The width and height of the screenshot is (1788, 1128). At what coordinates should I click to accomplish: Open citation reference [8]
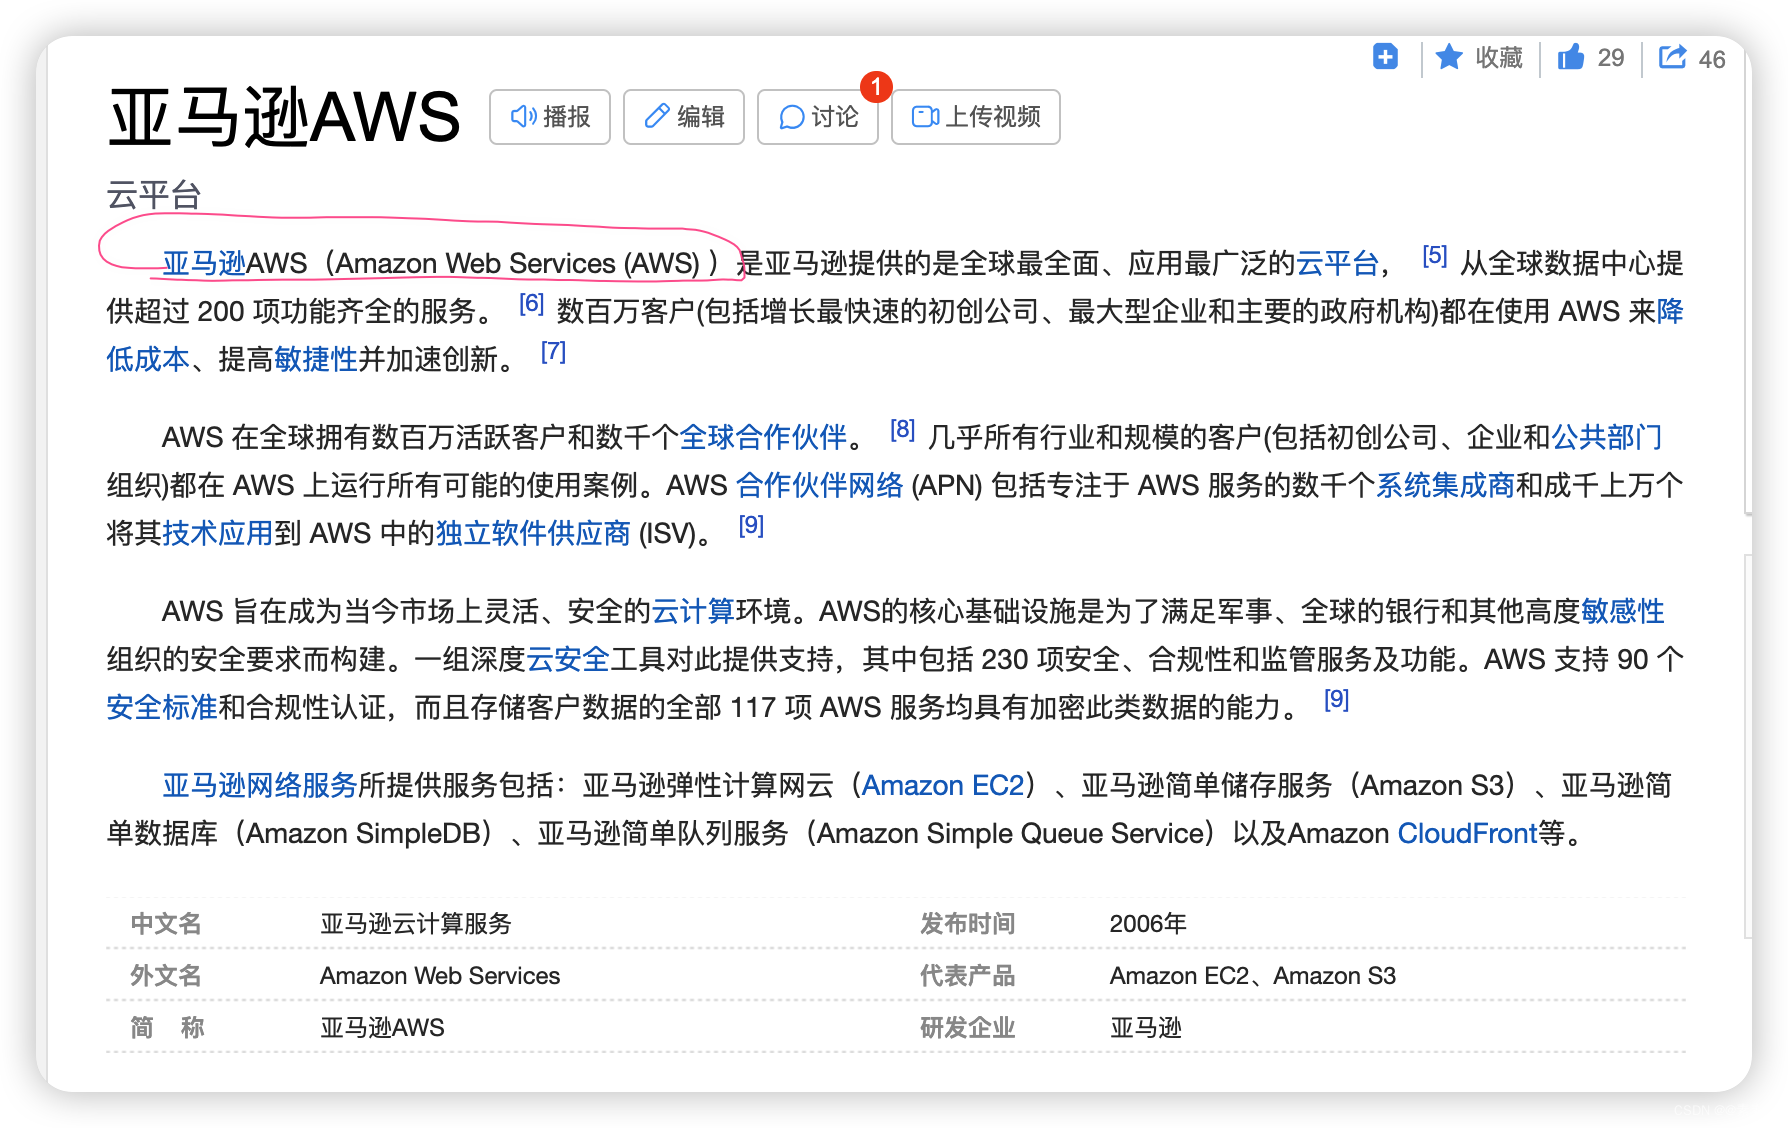tap(903, 430)
